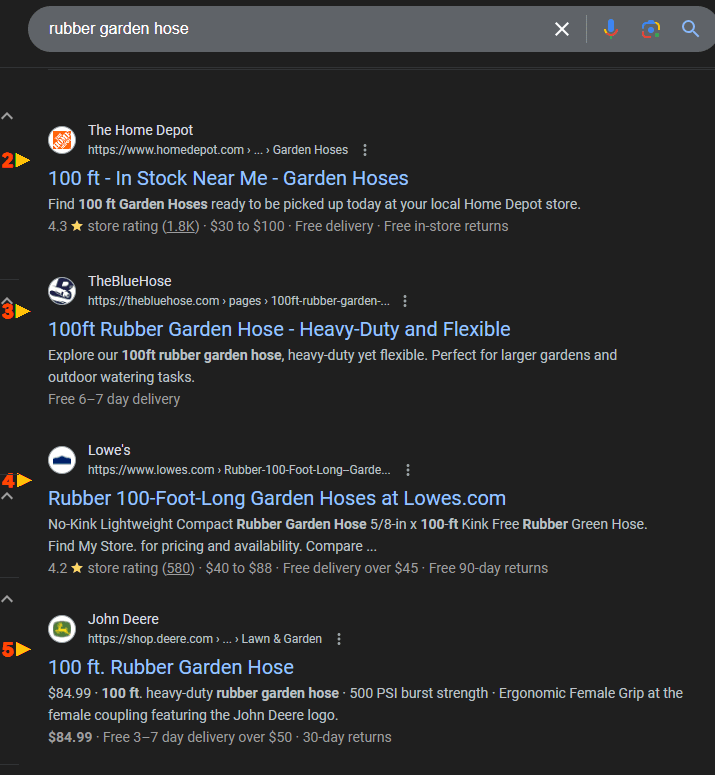The height and width of the screenshot is (775, 715).
Task: Click the John Deere favicon logo
Action: (62, 629)
